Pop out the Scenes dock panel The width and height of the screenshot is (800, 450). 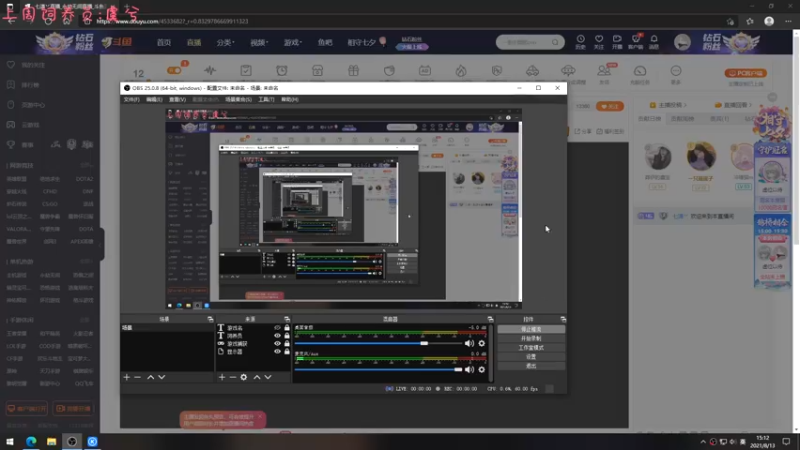210,319
